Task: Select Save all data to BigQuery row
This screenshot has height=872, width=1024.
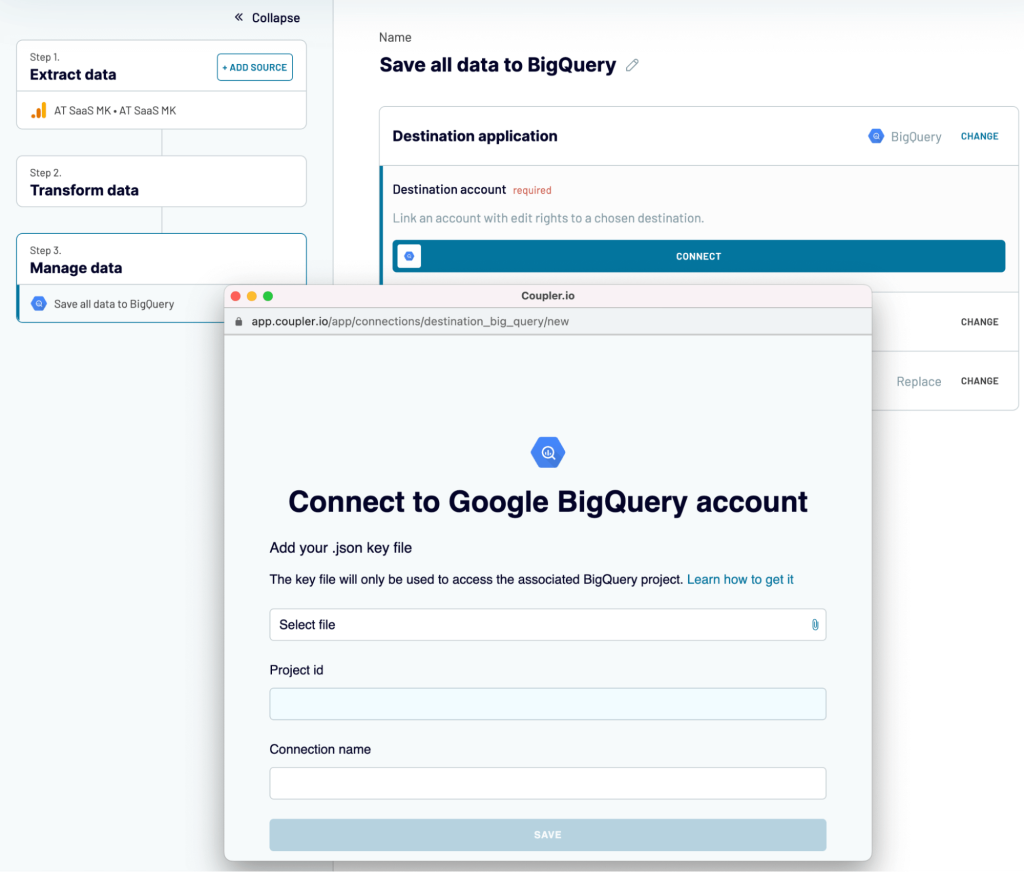Action: (x=121, y=304)
